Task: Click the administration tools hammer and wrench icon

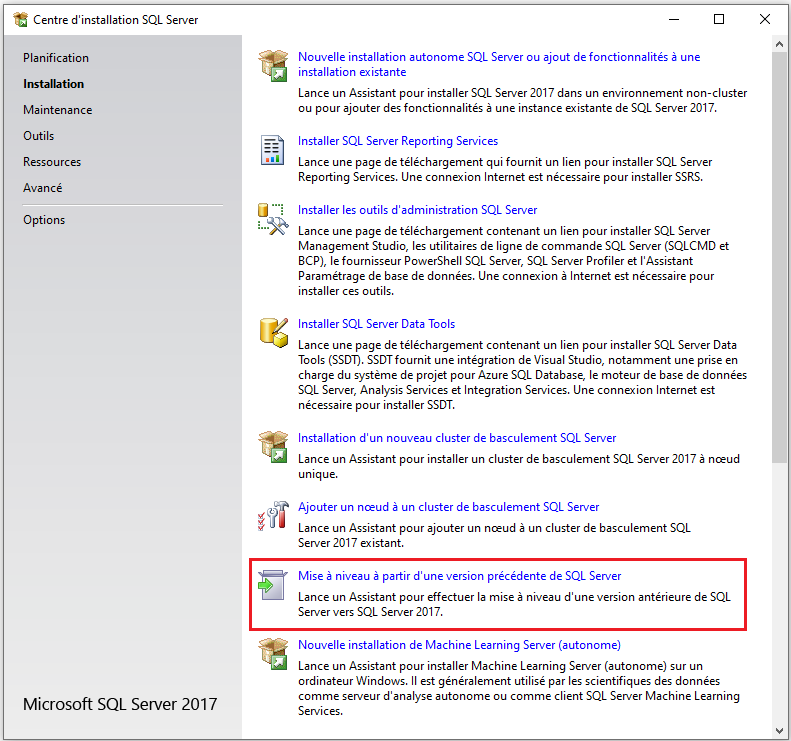Action: tap(273, 219)
